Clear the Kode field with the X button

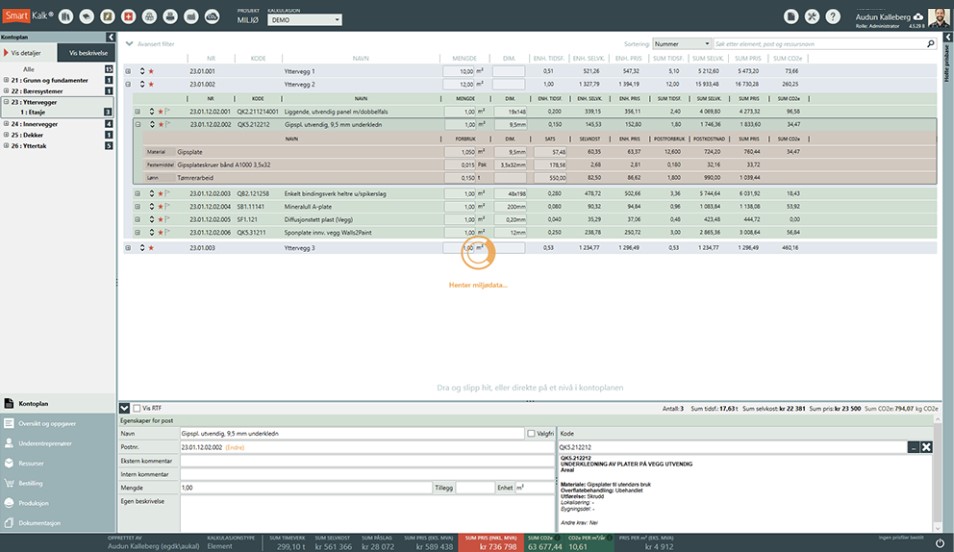pyautogui.click(x=926, y=448)
